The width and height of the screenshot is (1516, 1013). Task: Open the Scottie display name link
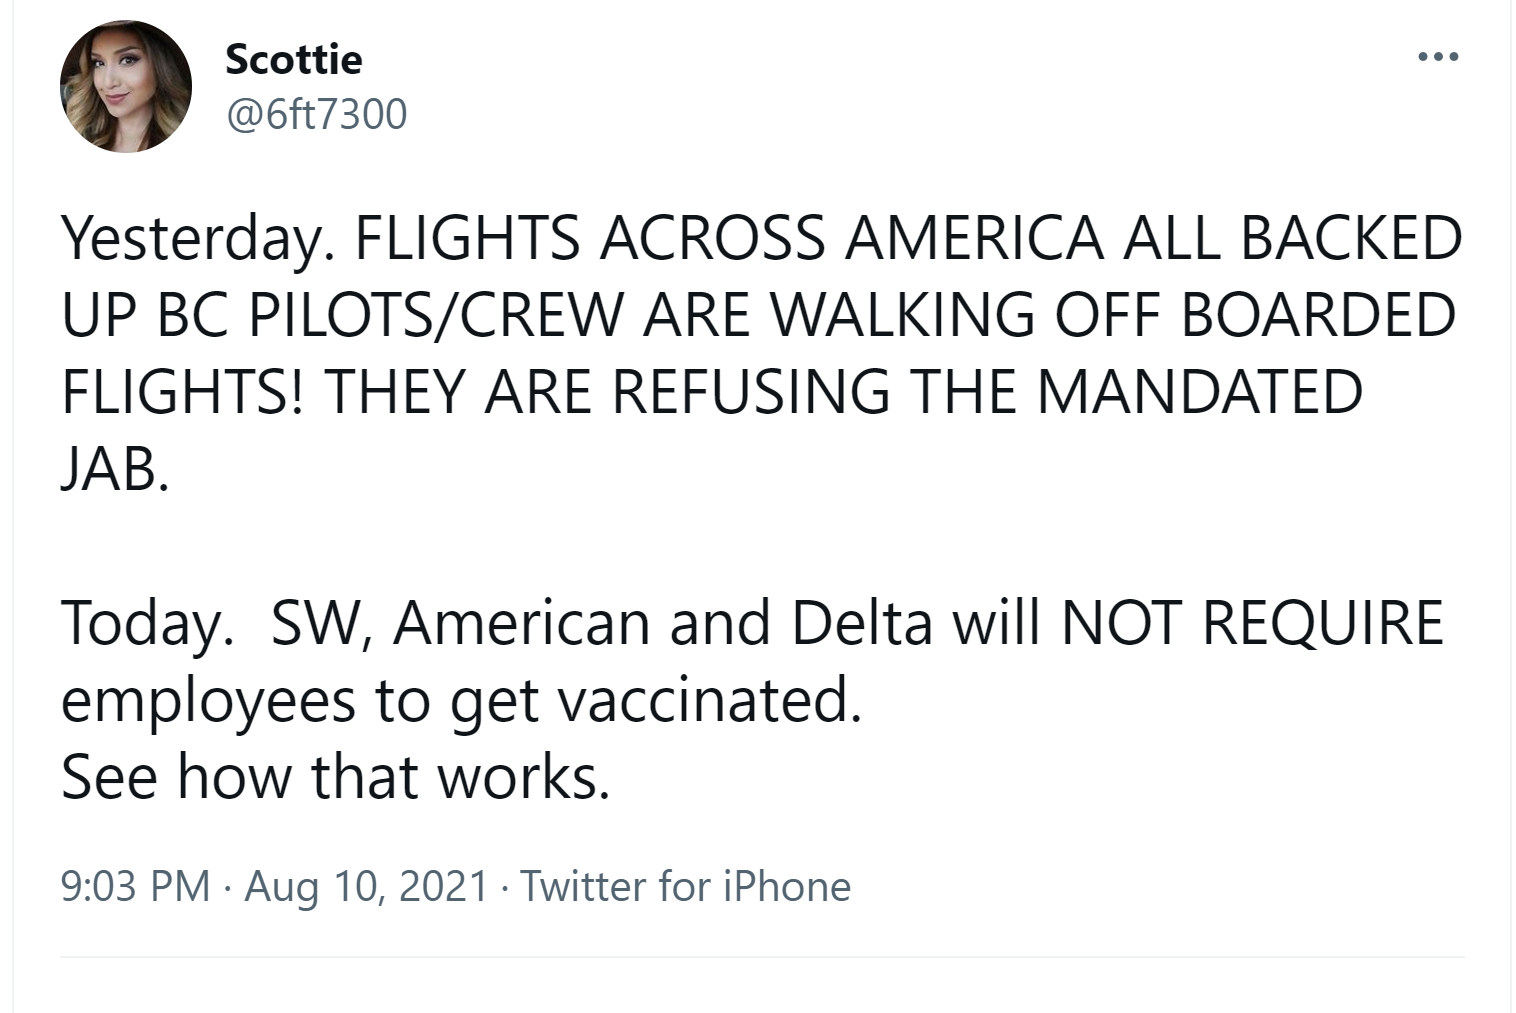click(293, 59)
